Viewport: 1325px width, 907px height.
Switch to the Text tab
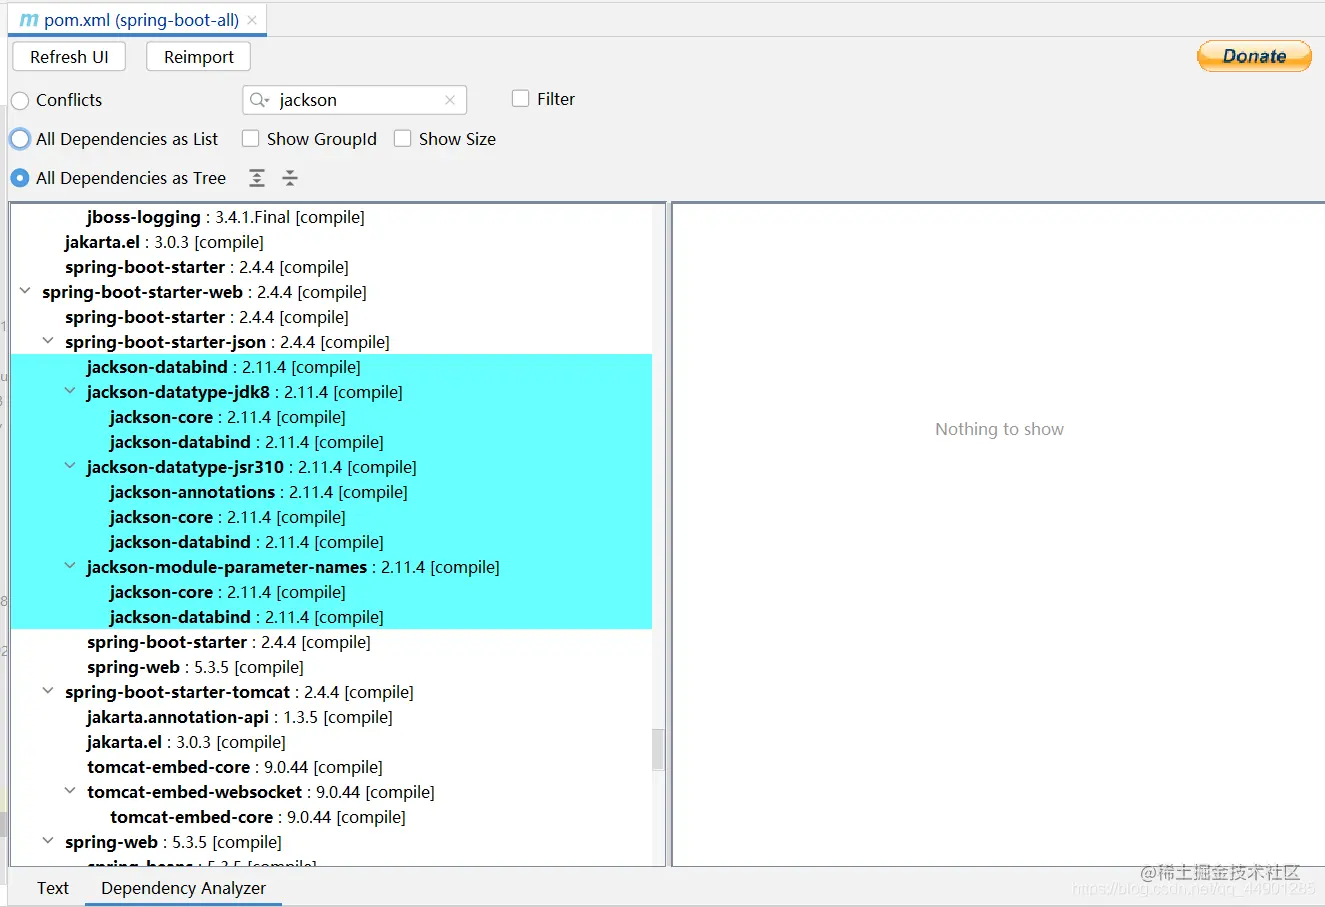(53, 888)
